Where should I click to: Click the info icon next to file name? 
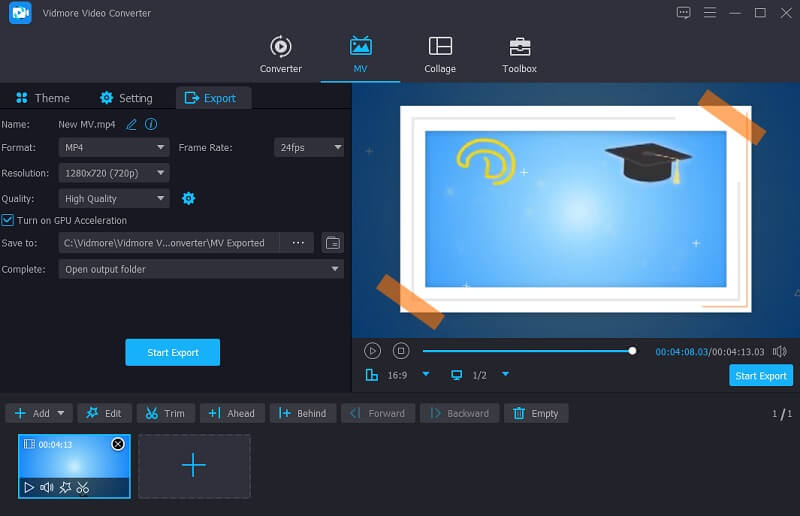(x=151, y=124)
